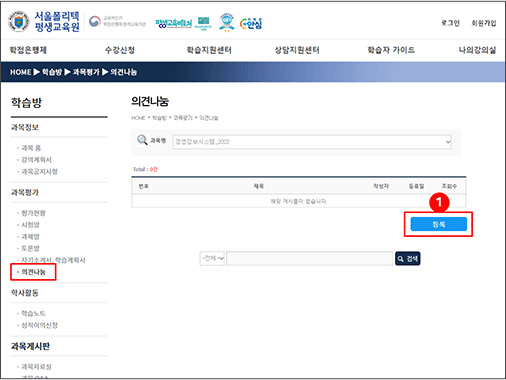Click the 등록일 column header
This screenshot has width=506, height=380.
(416, 186)
